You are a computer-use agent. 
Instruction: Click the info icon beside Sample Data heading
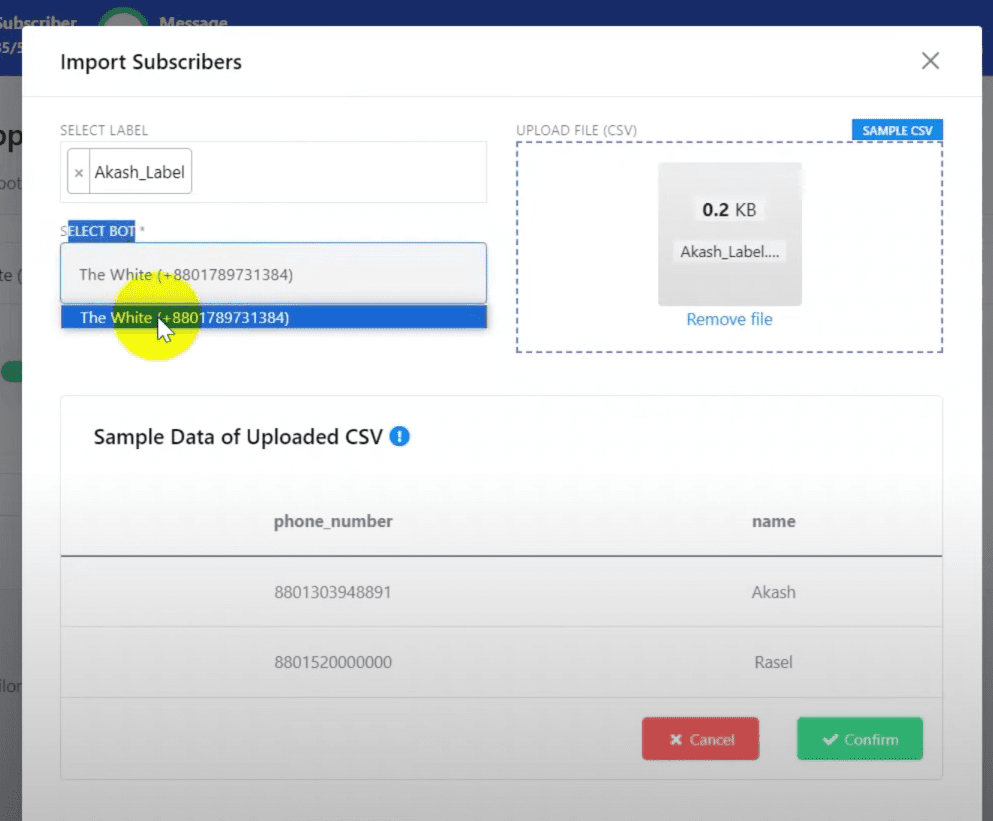[399, 437]
